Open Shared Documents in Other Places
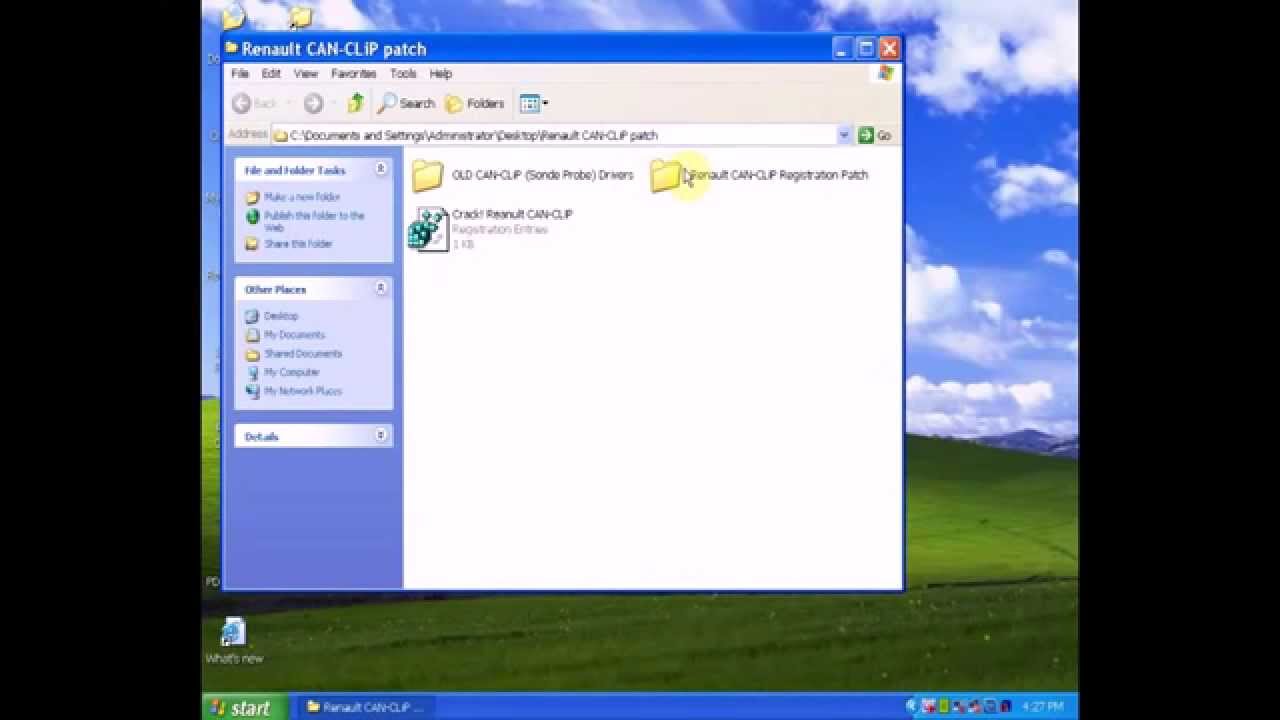 (x=303, y=354)
